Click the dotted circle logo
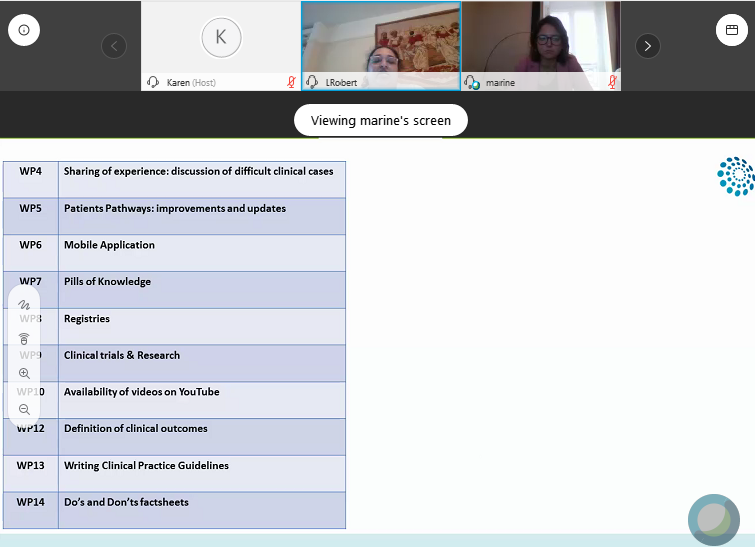This screenshot has width=755, height=547. click(736, 176)
